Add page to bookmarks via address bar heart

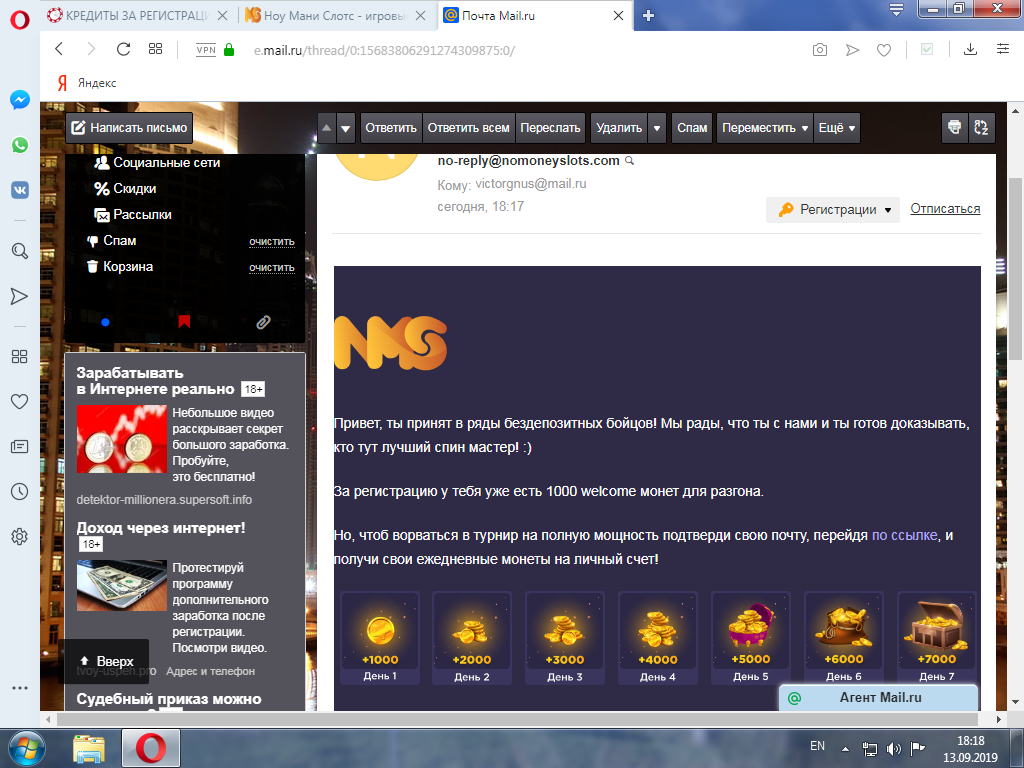coord(884,50)
